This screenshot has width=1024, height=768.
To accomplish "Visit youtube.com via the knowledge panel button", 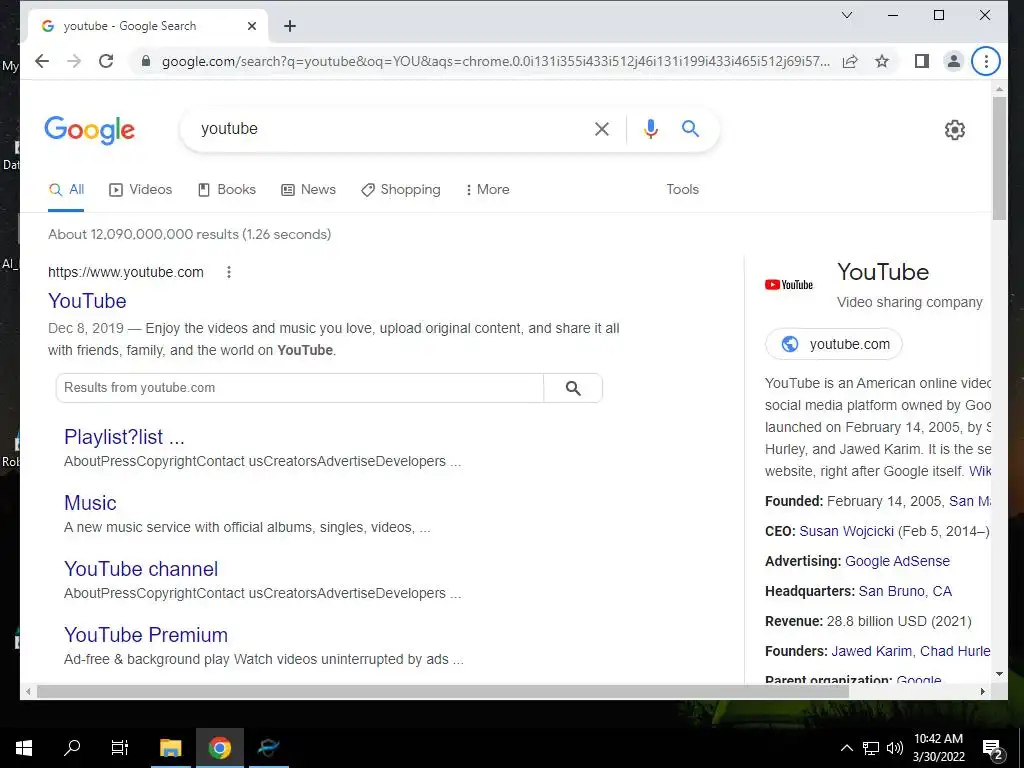I will pos(833,344).
